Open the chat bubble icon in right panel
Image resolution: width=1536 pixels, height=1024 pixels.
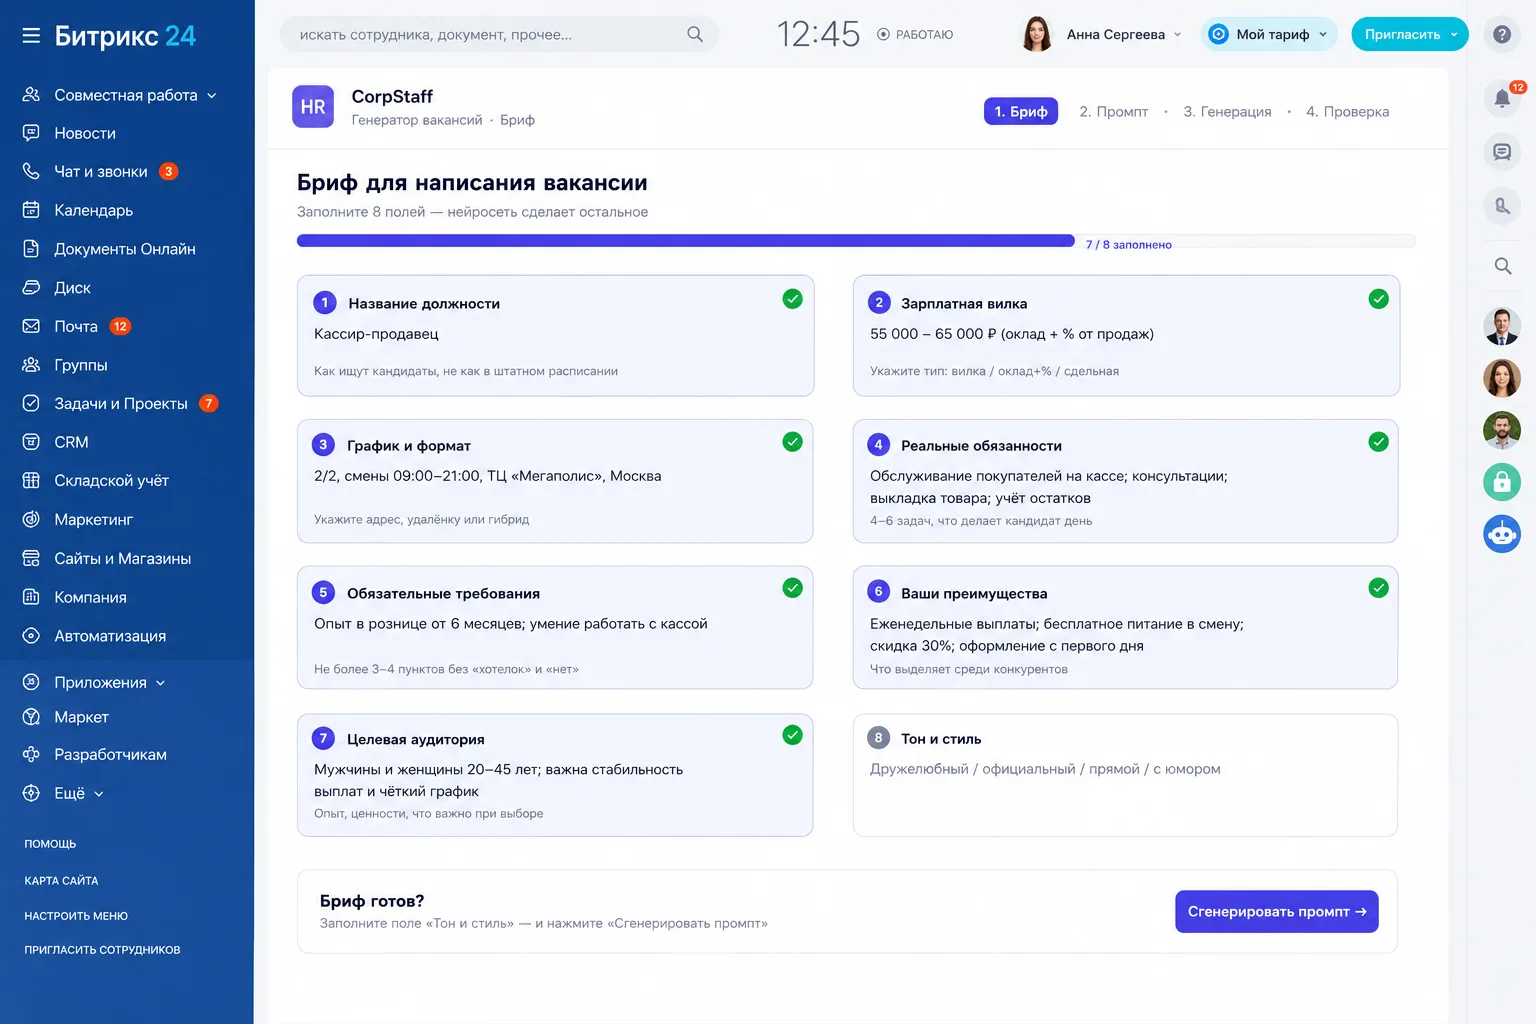coord(1502,152)
